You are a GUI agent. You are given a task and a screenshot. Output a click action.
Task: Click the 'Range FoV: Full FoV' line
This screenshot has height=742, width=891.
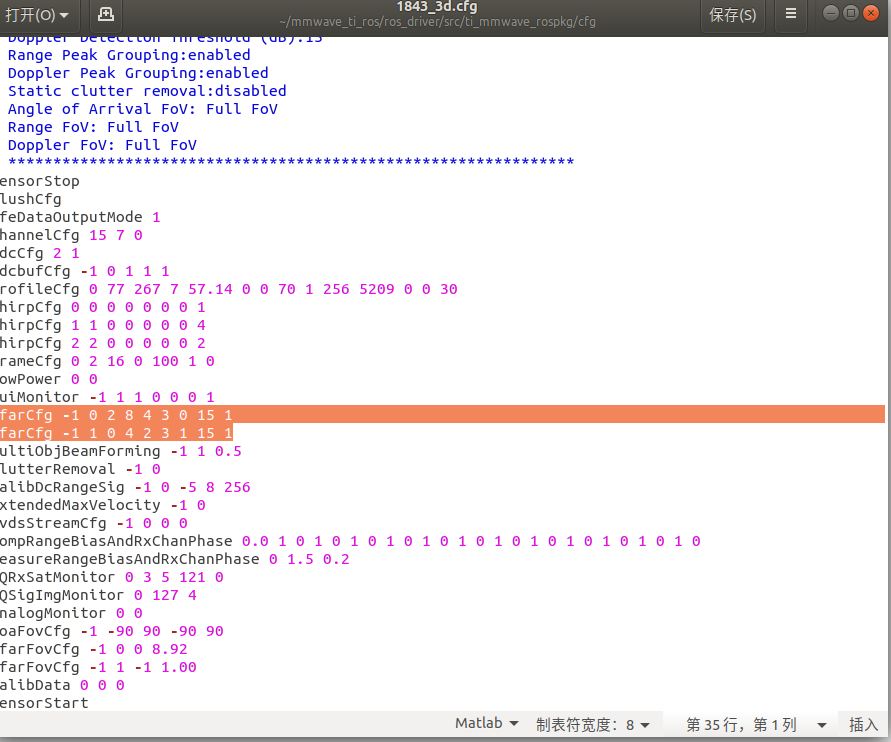click(x=93, y=127)
